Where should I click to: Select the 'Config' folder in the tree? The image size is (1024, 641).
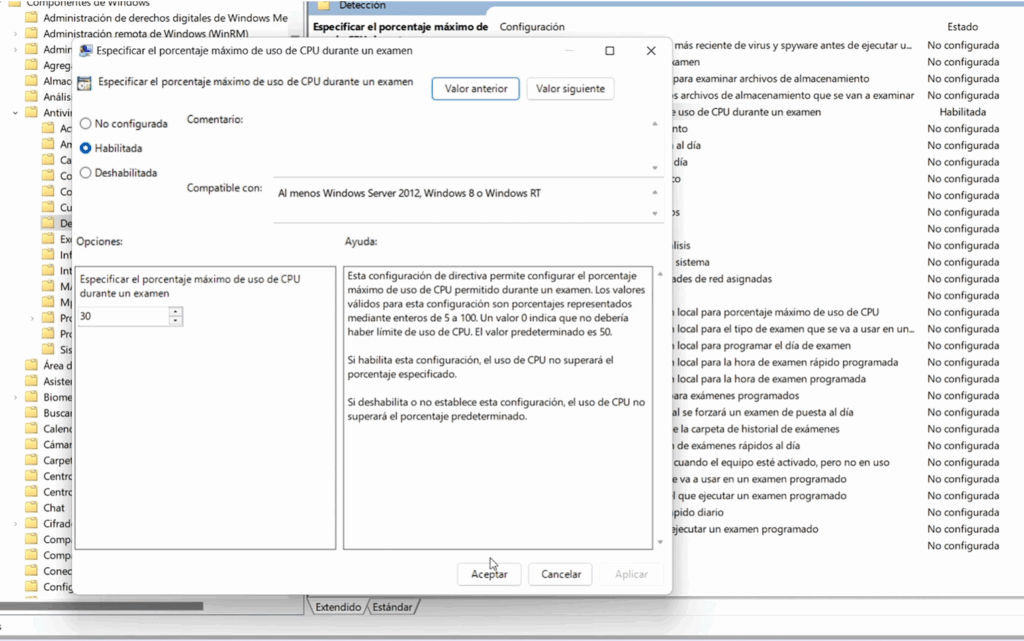[57, 587]
